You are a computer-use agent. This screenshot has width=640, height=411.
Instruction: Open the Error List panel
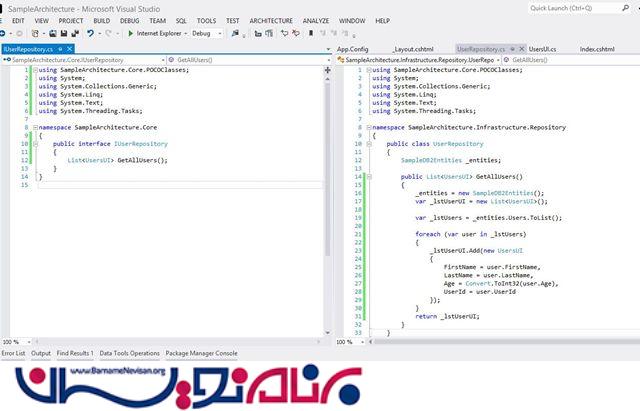(13, 353)
